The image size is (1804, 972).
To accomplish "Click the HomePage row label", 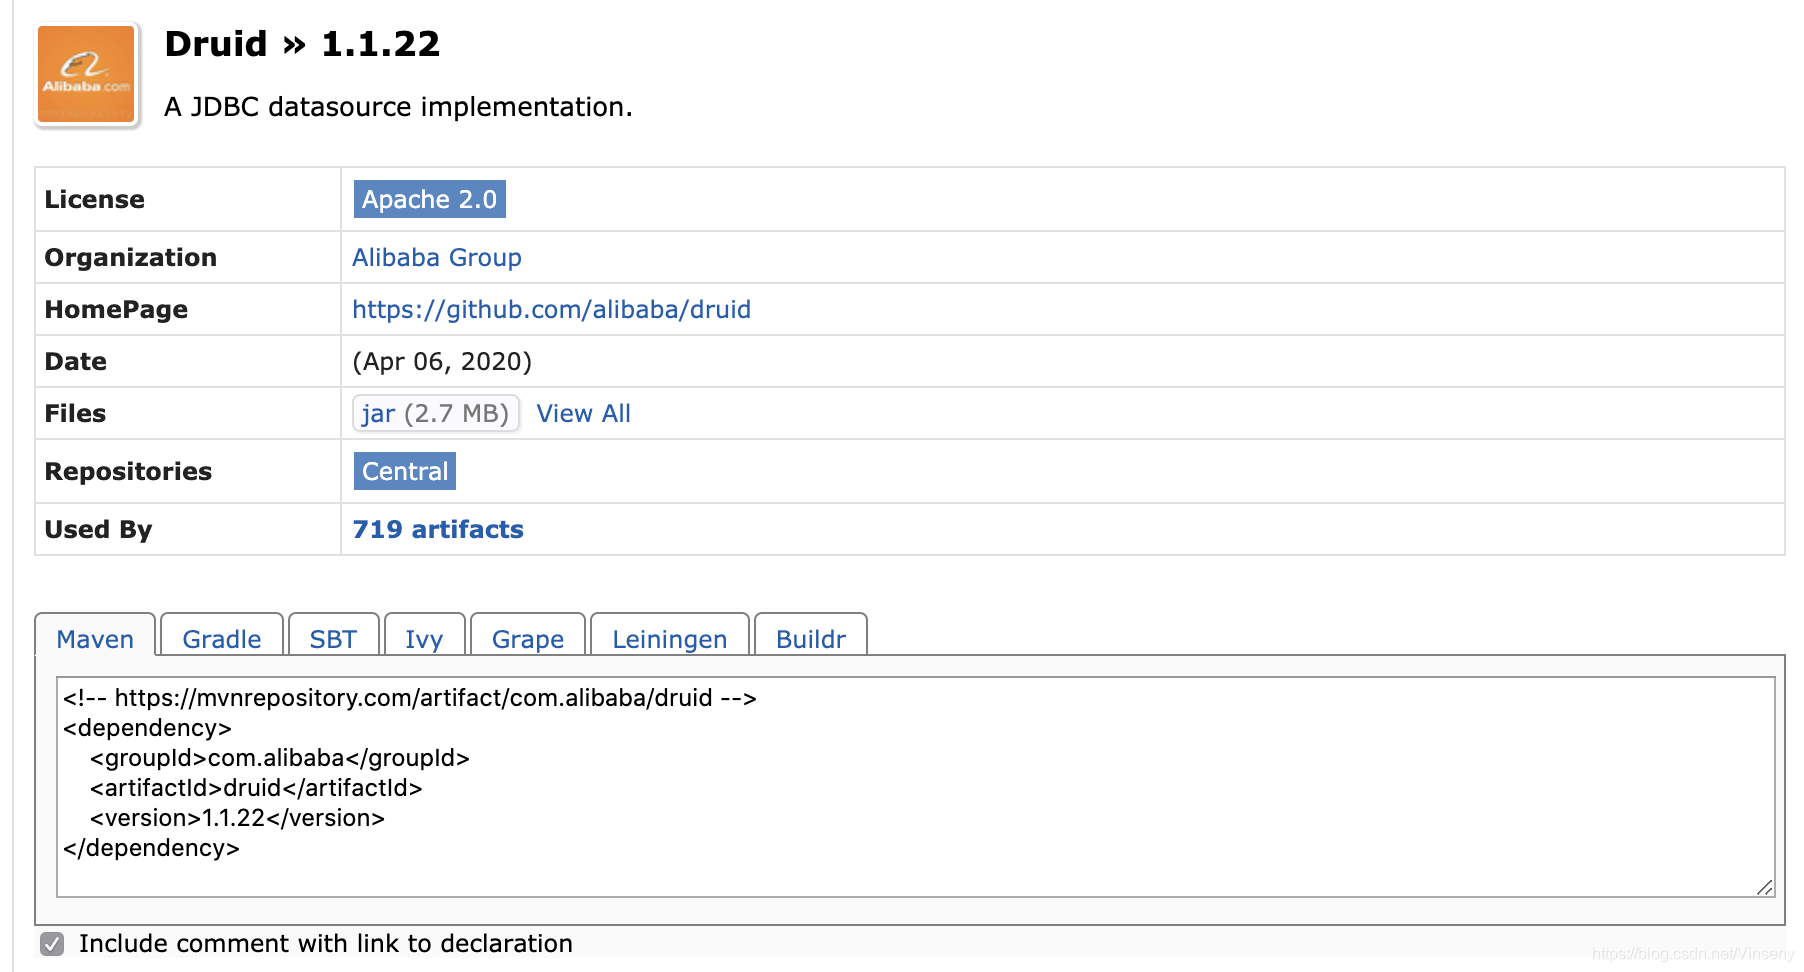I will [116, 309].
